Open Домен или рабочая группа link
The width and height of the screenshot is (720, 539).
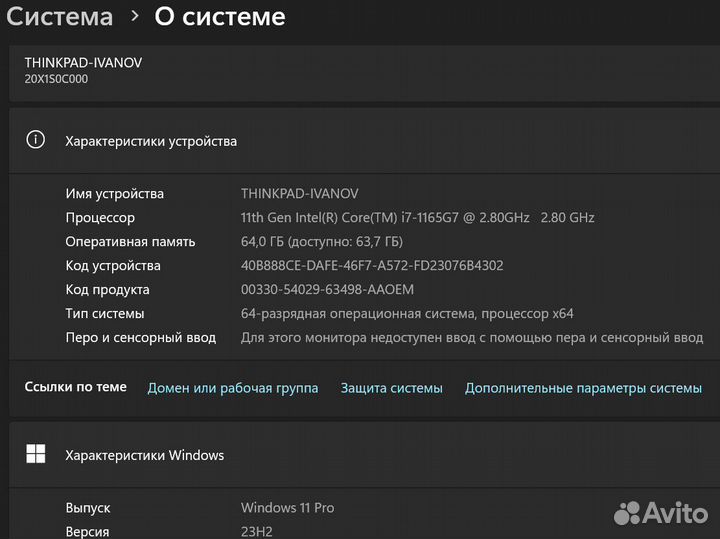pyautogui.click(x=233, y=388)
